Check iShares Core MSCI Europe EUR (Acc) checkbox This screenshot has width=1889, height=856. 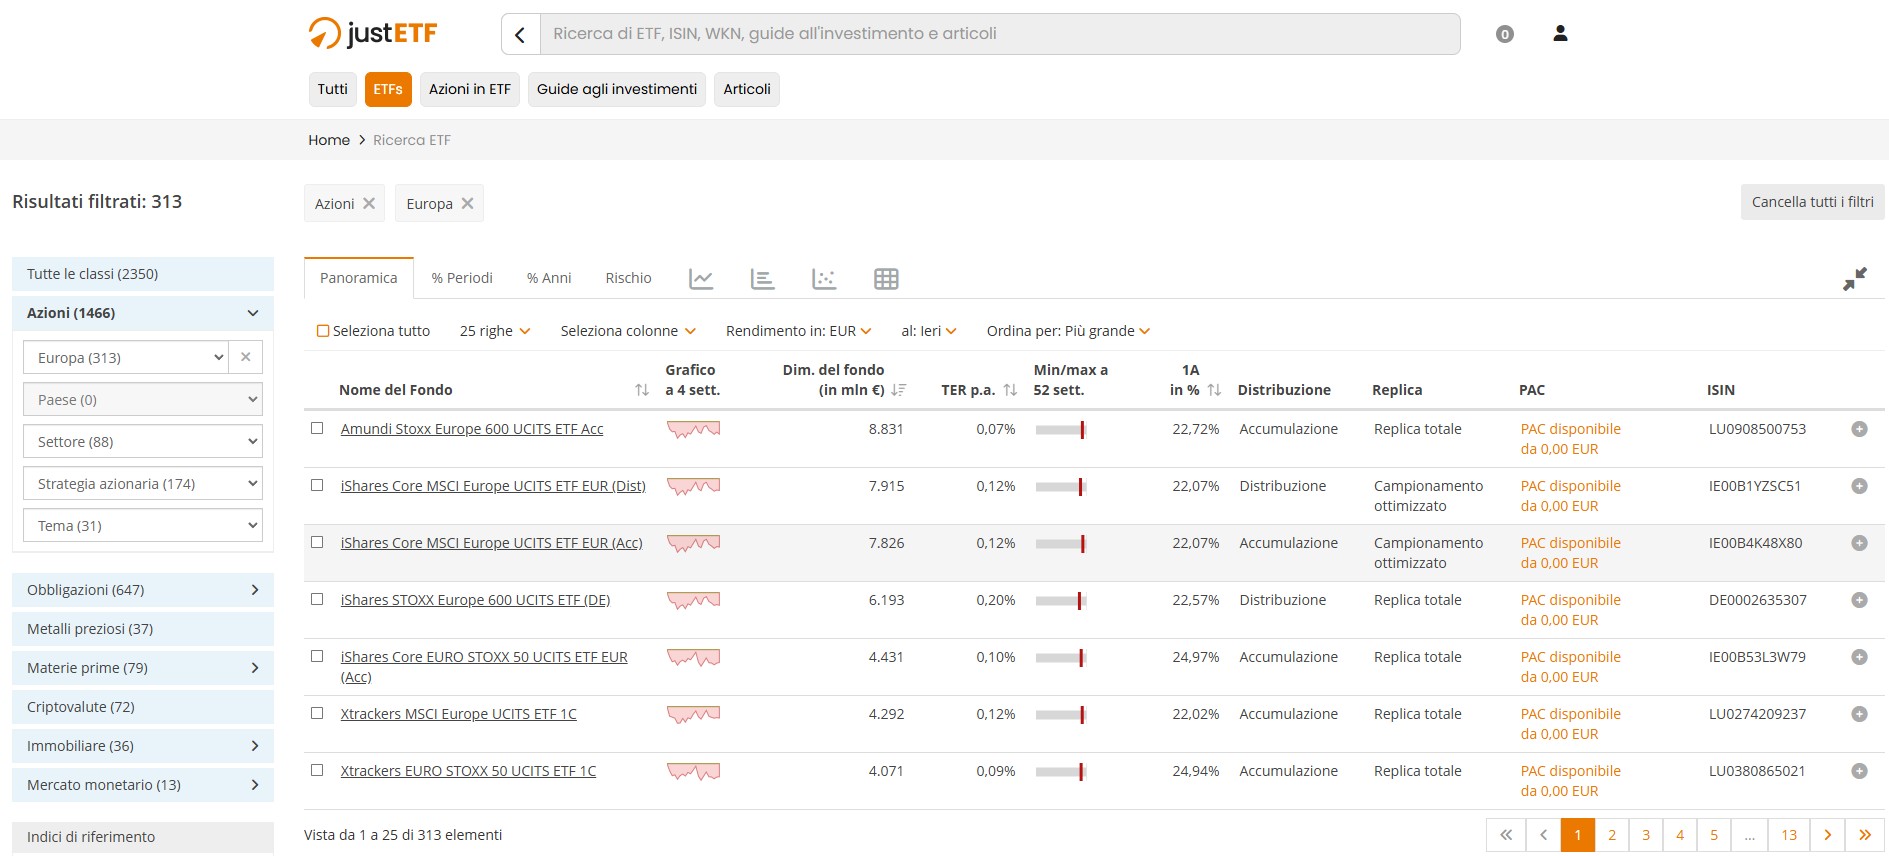coord(317,542)
